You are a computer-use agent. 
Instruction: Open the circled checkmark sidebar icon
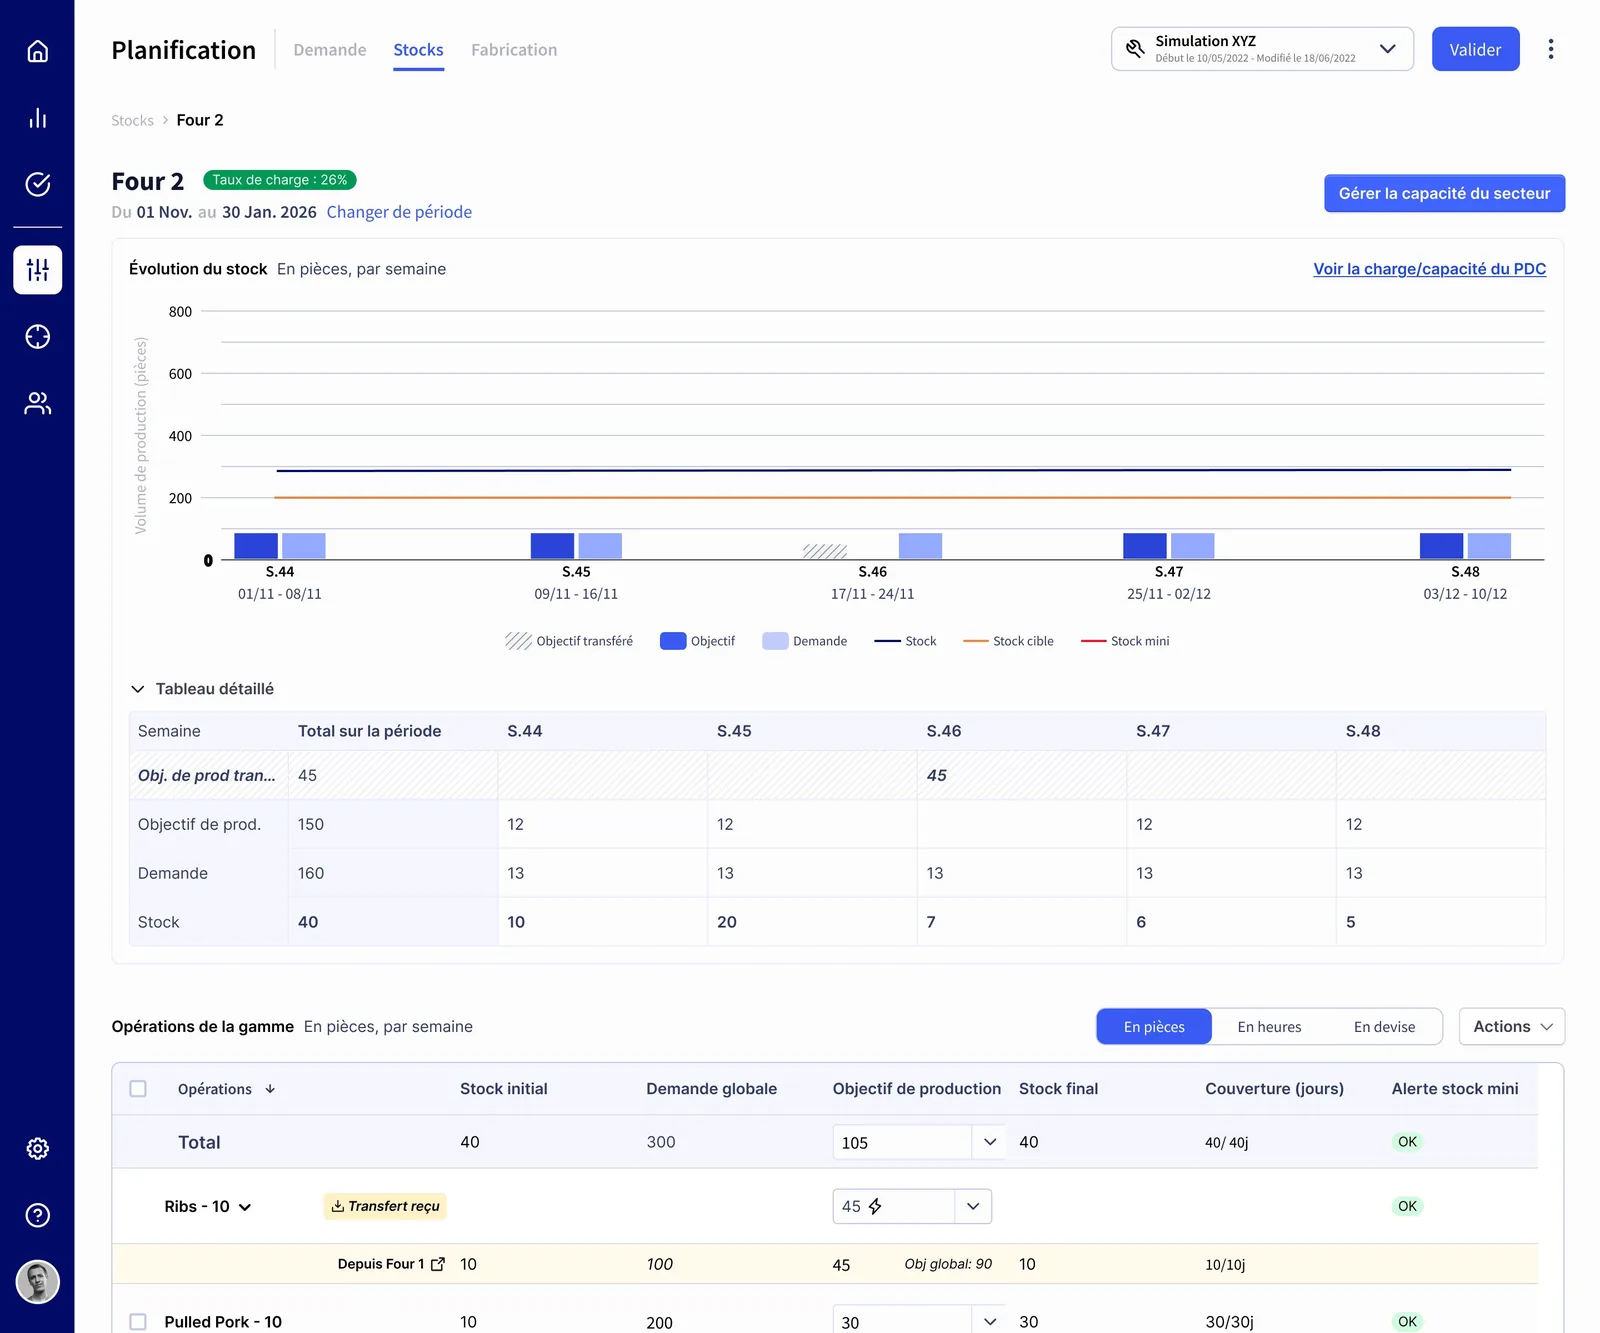click(x=37, y=184)
